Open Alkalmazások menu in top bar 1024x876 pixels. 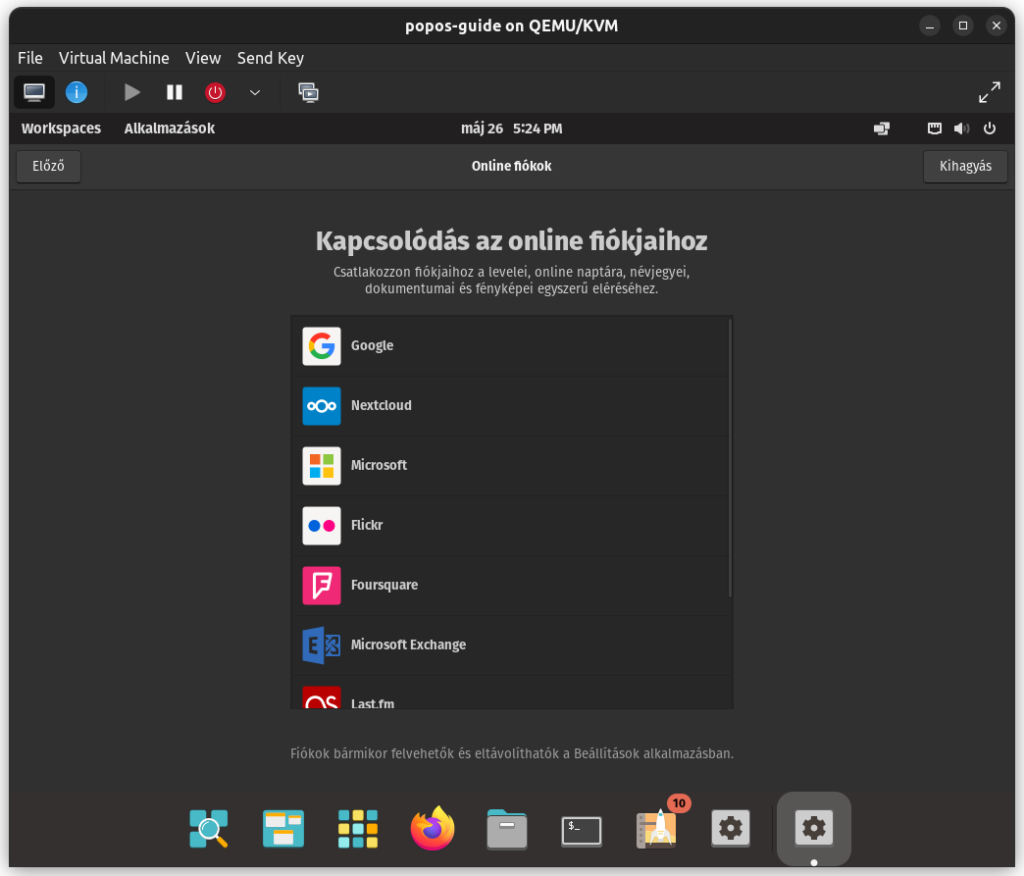(169, 129)
